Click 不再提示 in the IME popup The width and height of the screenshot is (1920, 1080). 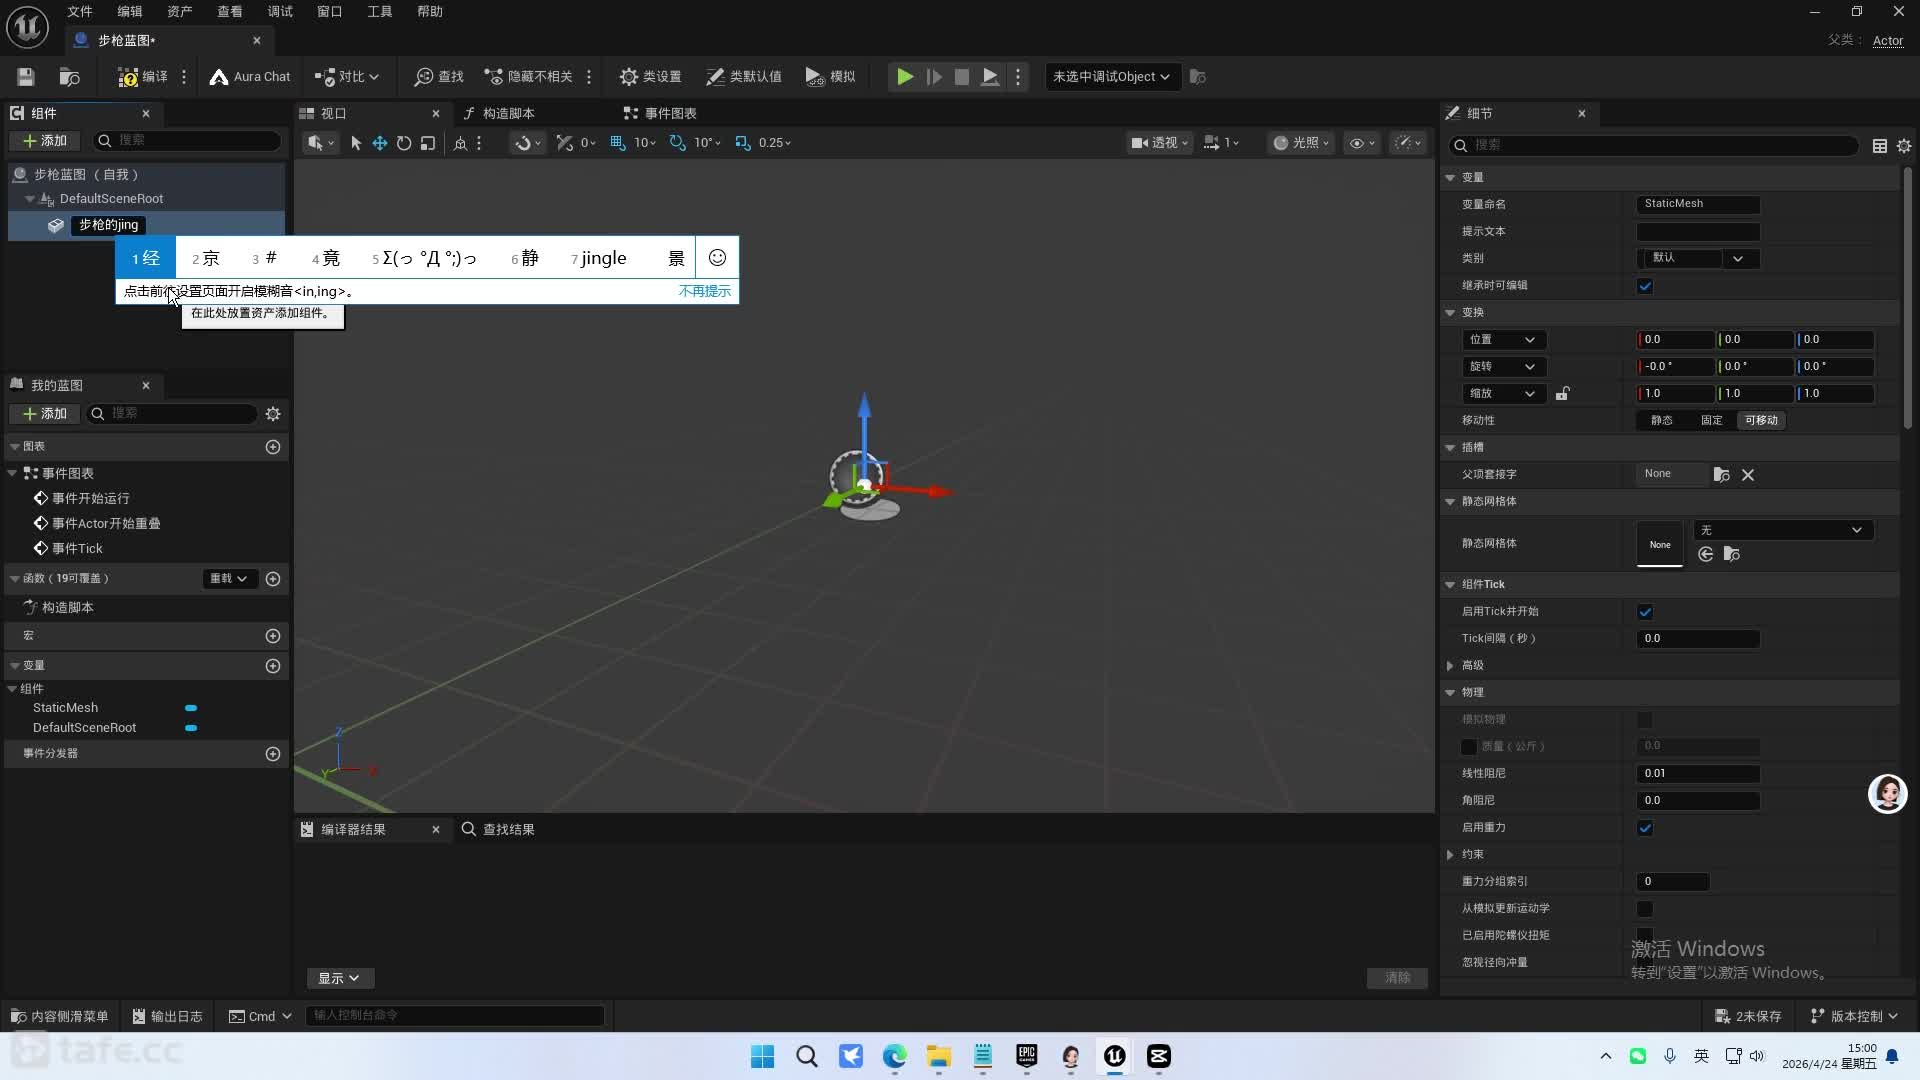coord(705,292)
